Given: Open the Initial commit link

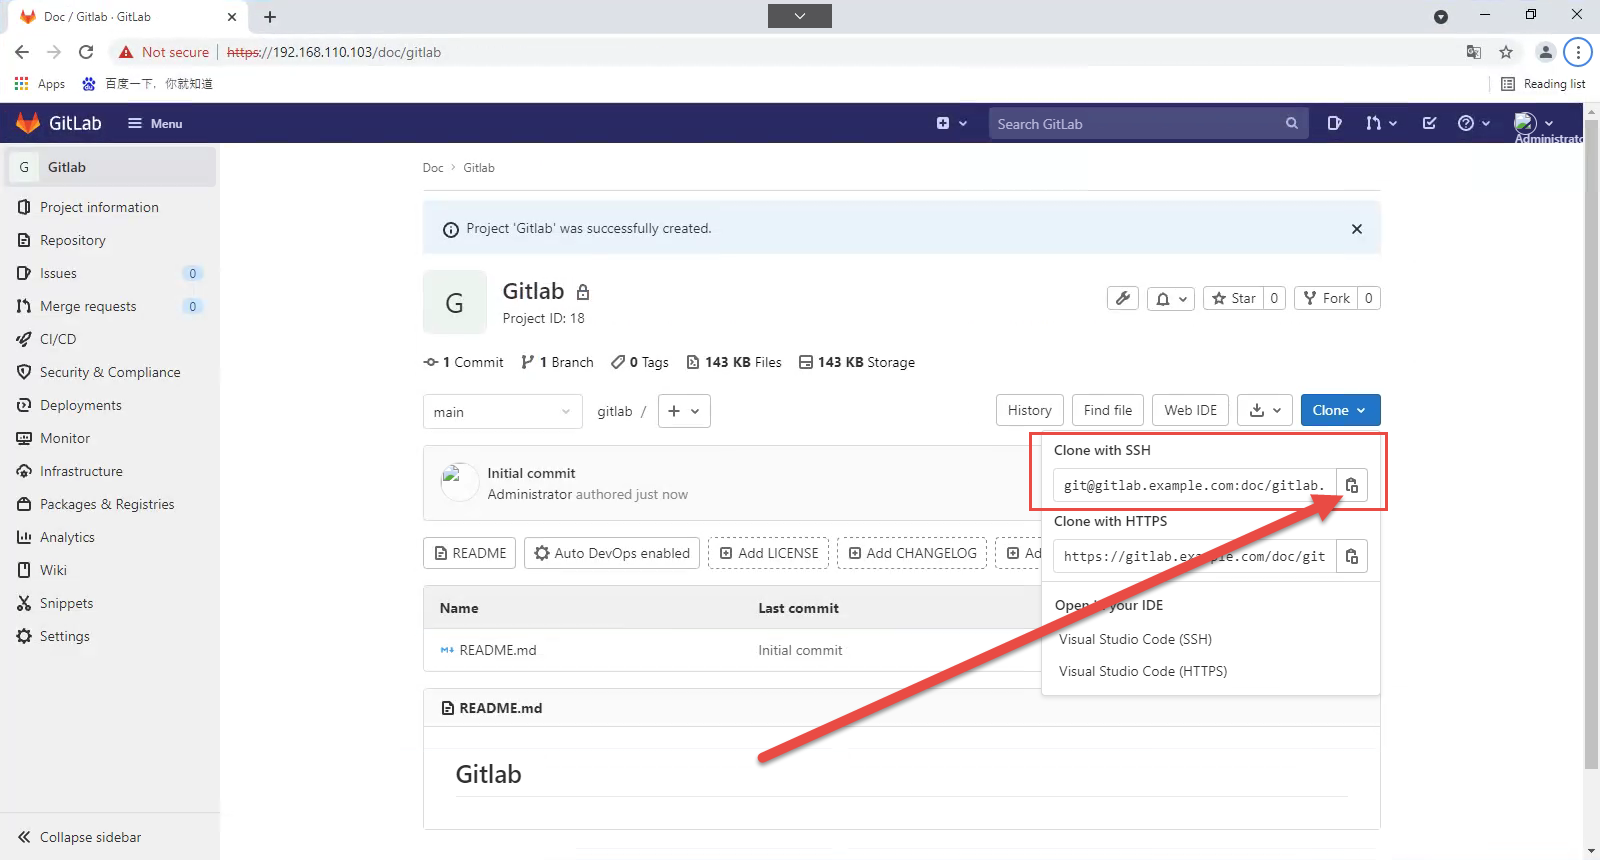Looking at the screenshot, I should point(531,473).
